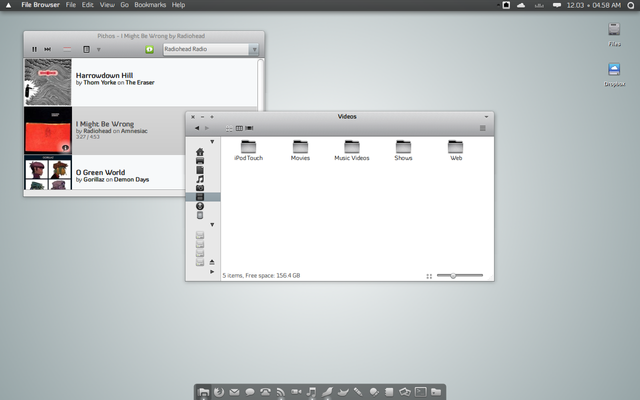Open the Edit menu
Screen dimensions: 640x400
(x=87, y=5)
